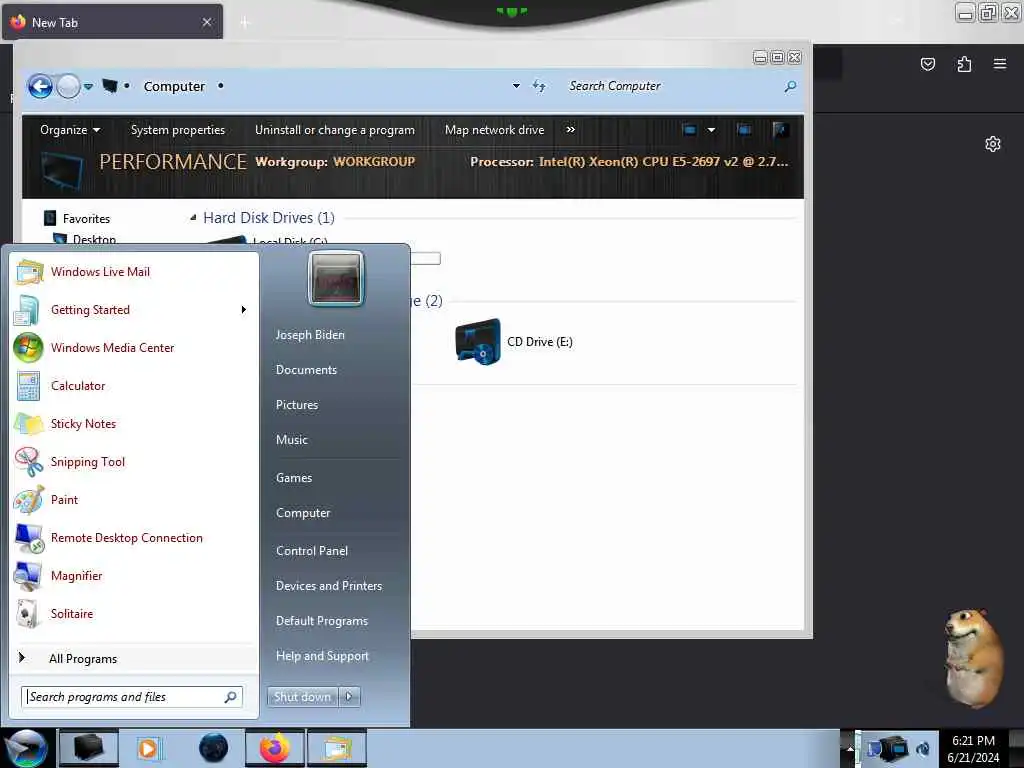Open Getting Started icon in Start menu
1024x768 pixels.
(x=27, y=310)
